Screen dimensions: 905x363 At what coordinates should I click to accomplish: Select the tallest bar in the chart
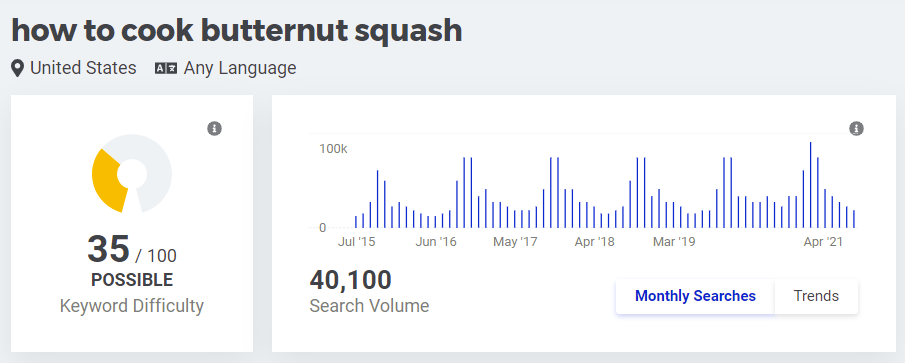tap(810, 185)
